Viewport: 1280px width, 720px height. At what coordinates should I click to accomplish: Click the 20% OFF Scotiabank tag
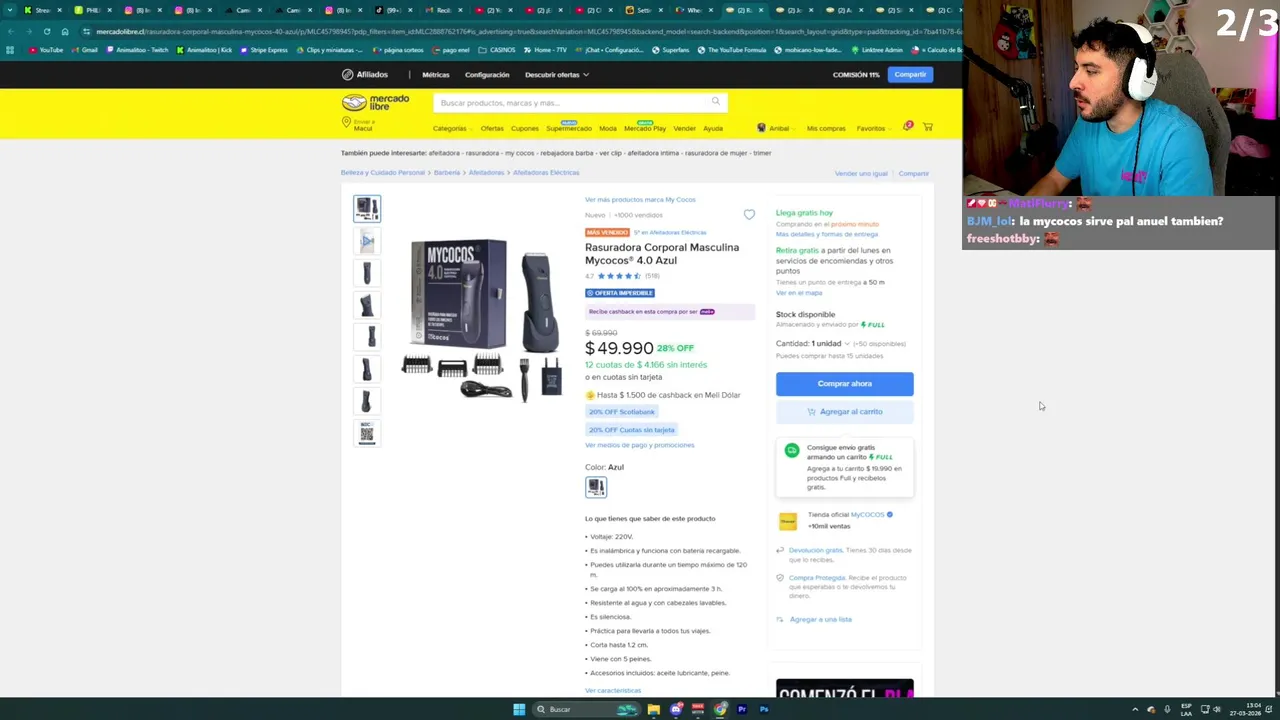pyautogui.click(x=622, y=412)
